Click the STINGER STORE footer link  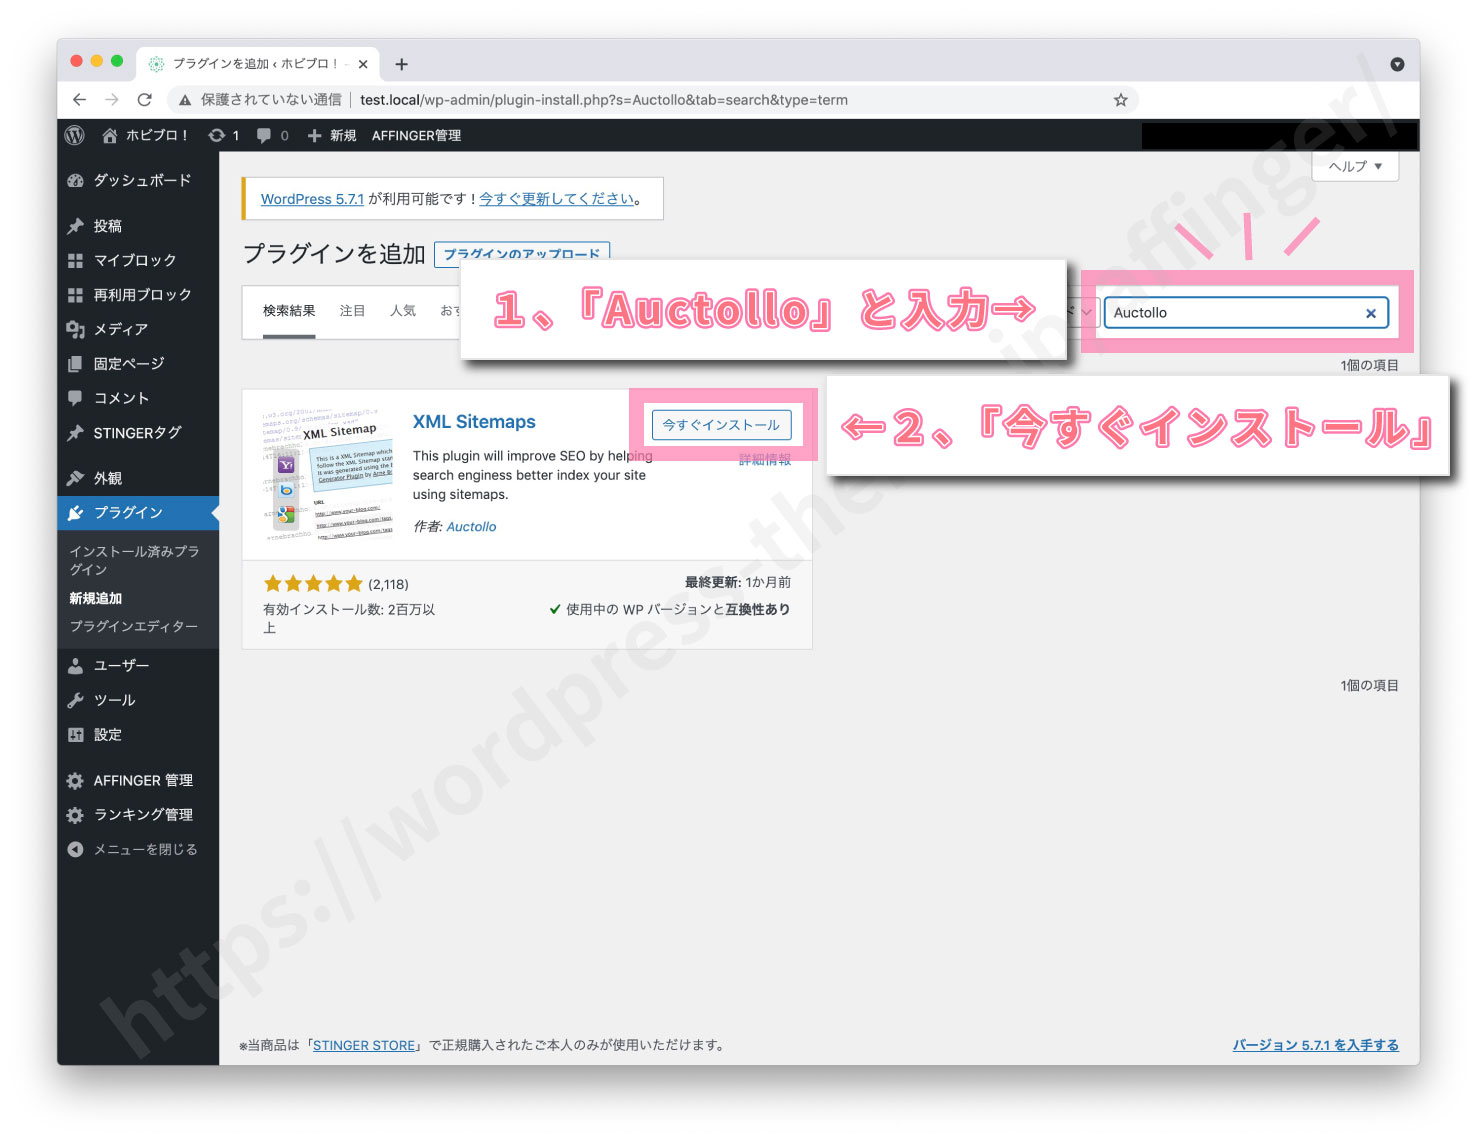tap(364, 1045)
